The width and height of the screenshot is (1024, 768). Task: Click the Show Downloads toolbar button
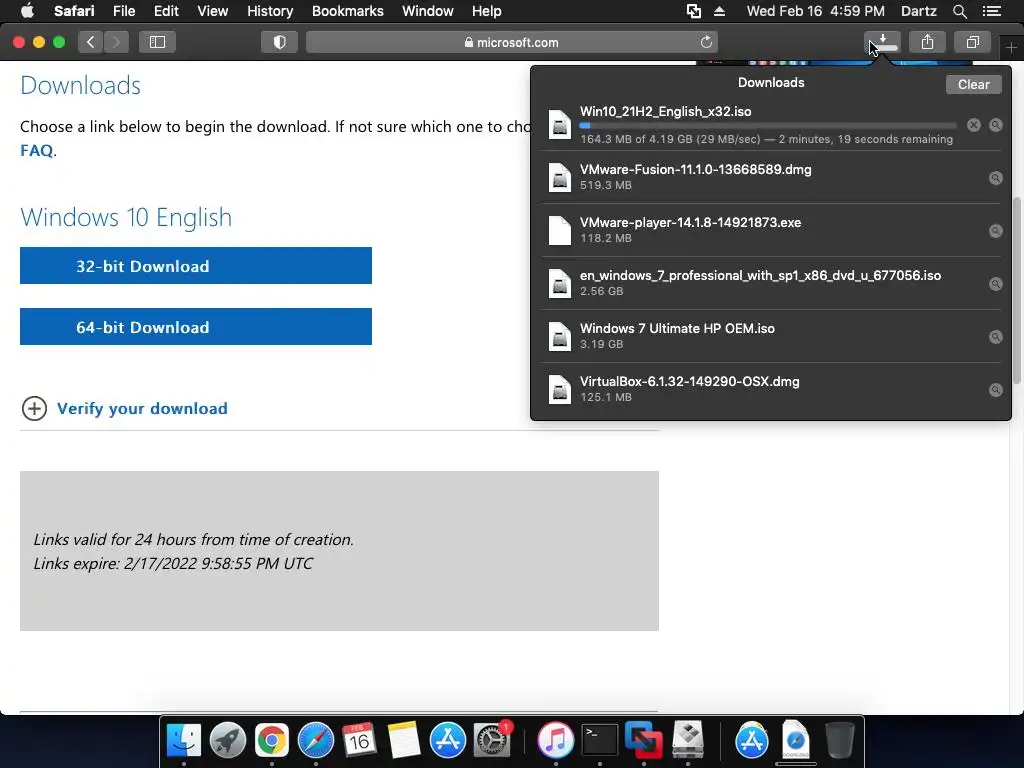point(882,42)
